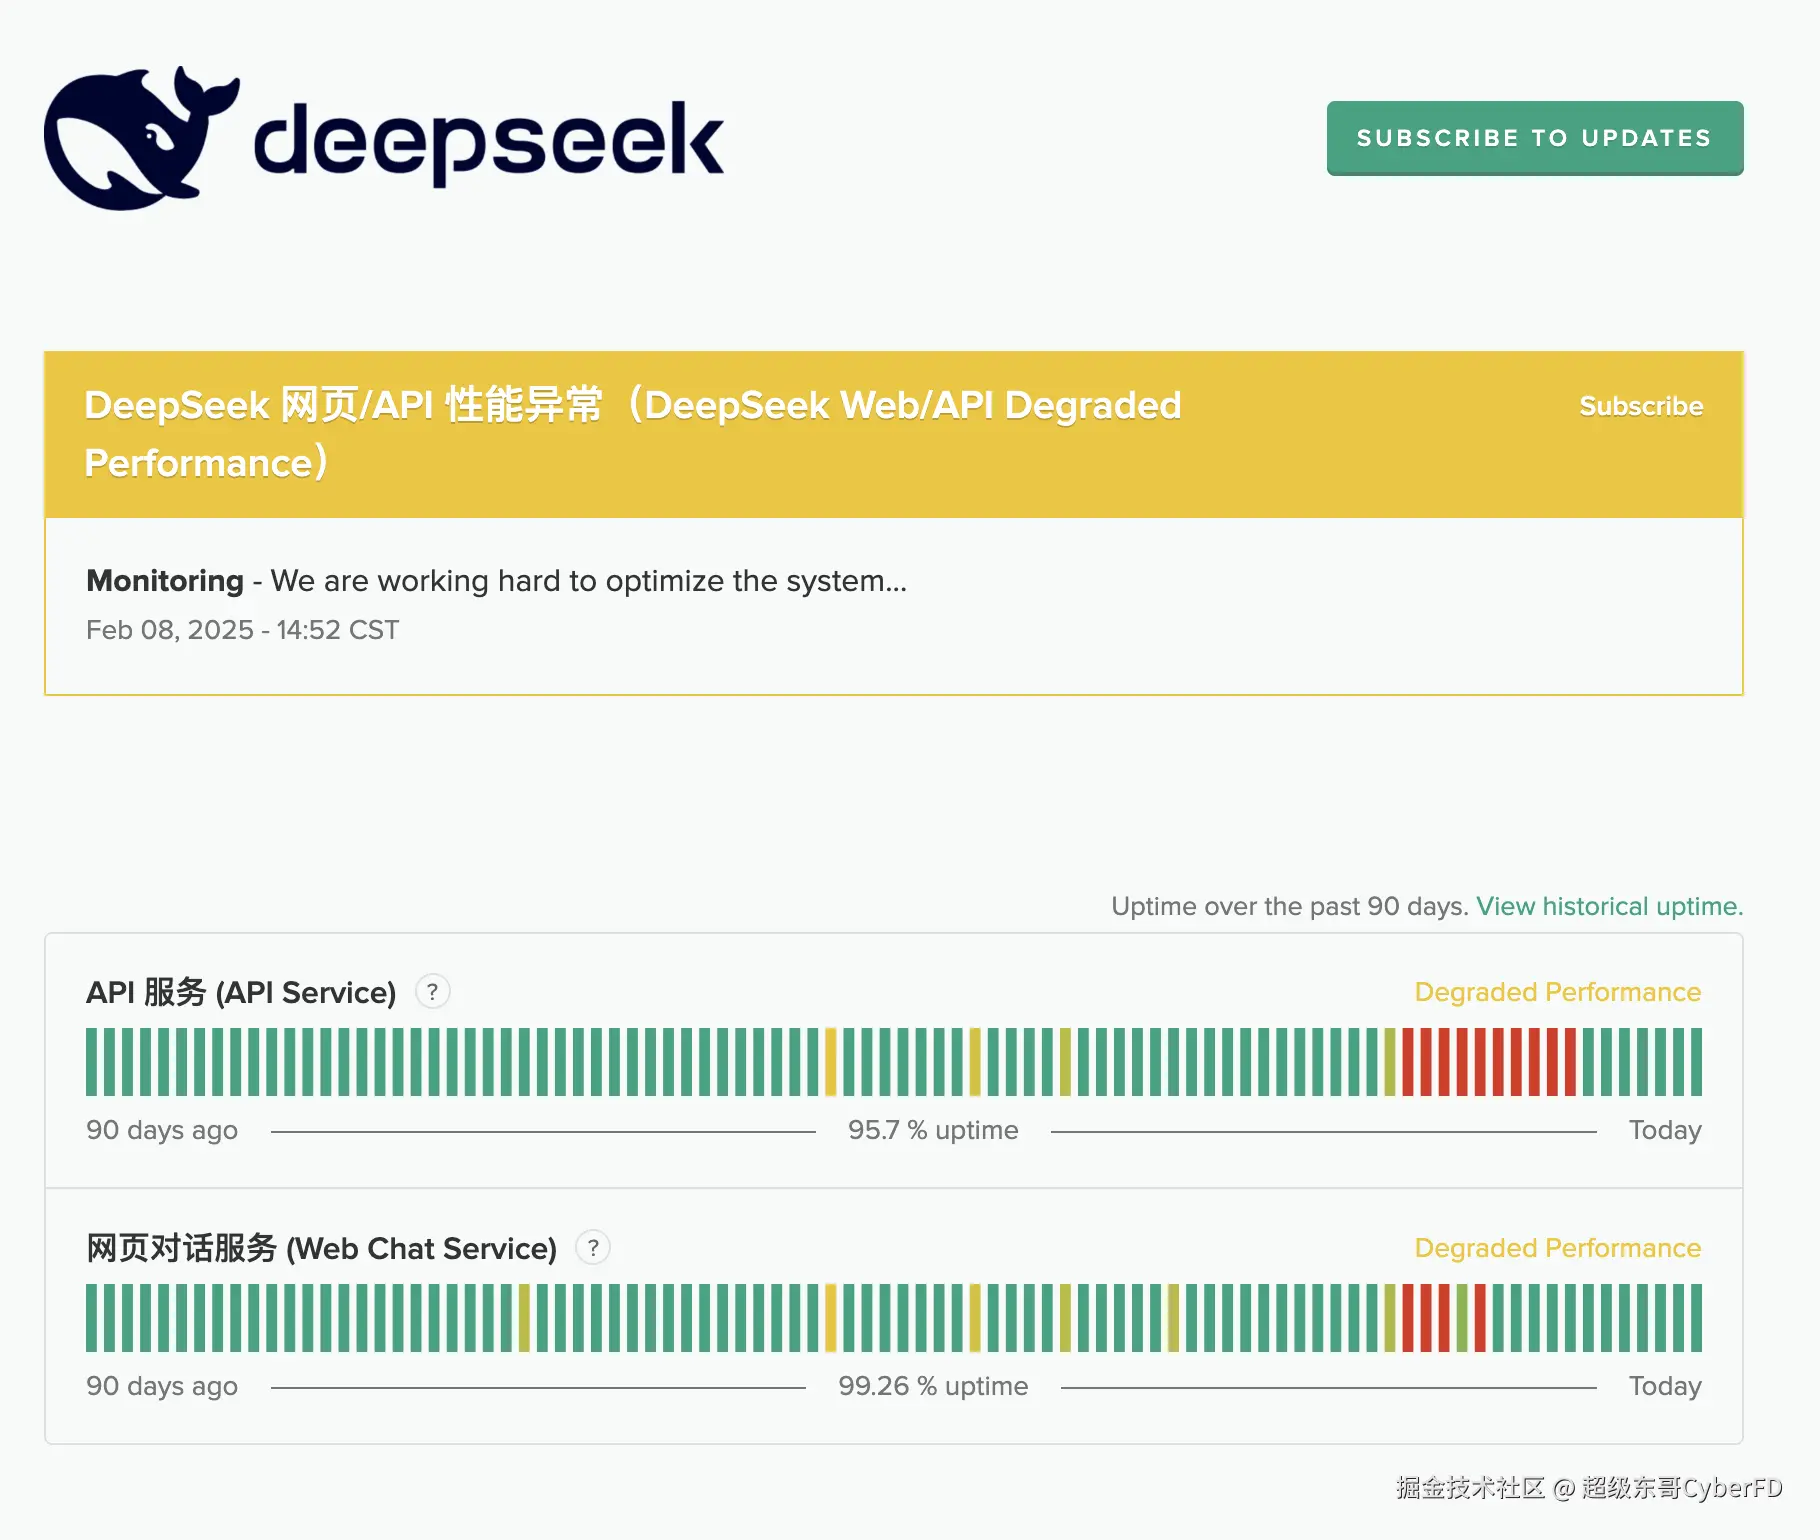Click Today label under API Service

click(x=1665, y=1130)
